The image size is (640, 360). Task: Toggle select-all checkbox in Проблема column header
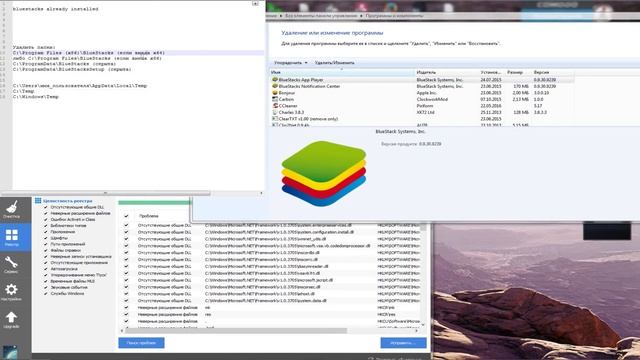pos(126,216)
